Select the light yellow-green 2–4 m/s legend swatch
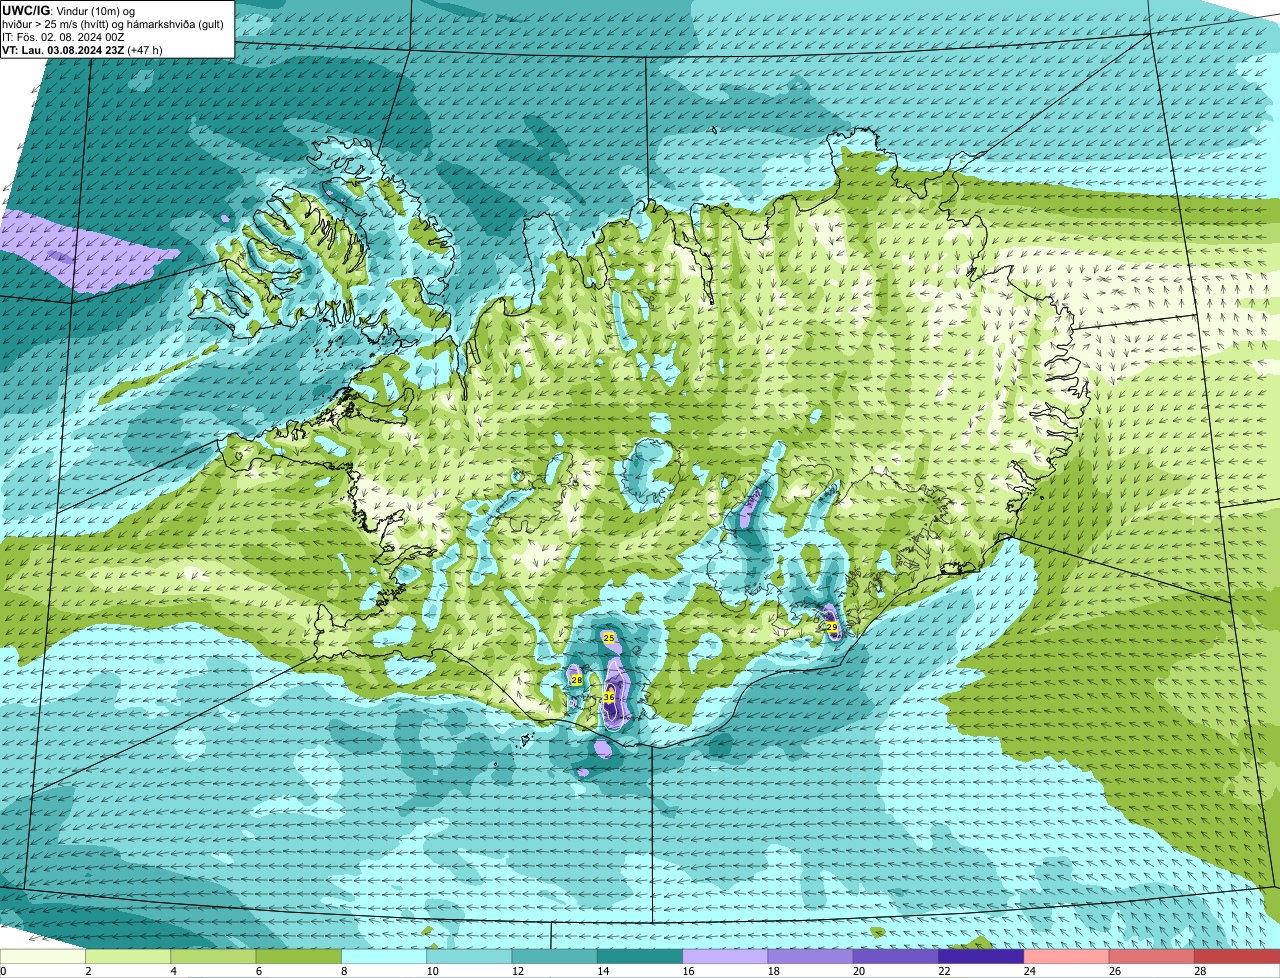The width and height of the screenshot is (1280, 978). (128, 957)
